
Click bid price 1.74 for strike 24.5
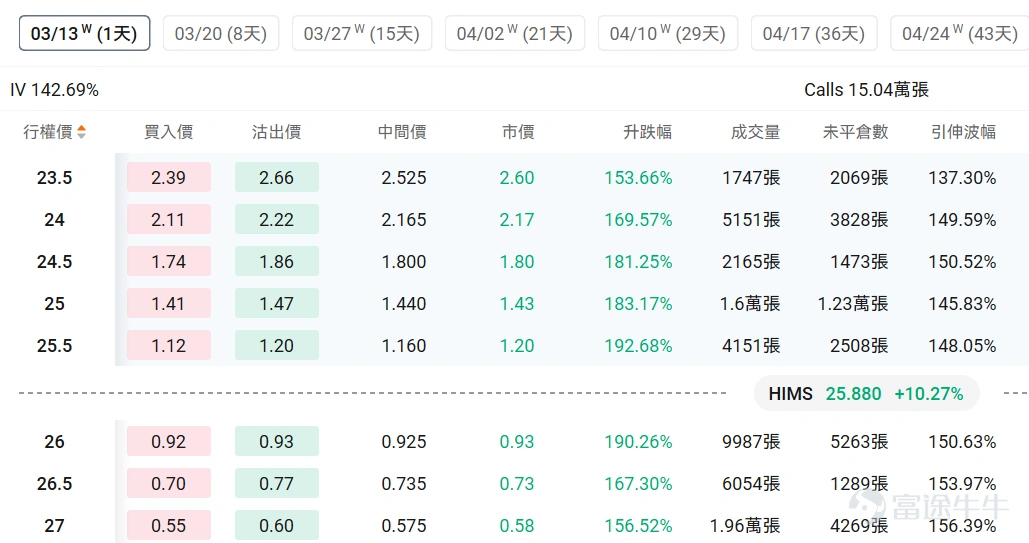(169, 261)
